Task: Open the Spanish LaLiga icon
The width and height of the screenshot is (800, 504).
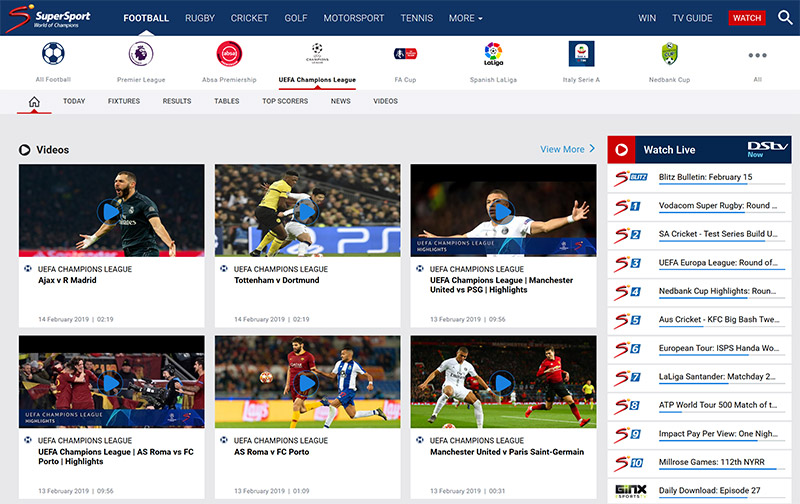Action: 493,54
